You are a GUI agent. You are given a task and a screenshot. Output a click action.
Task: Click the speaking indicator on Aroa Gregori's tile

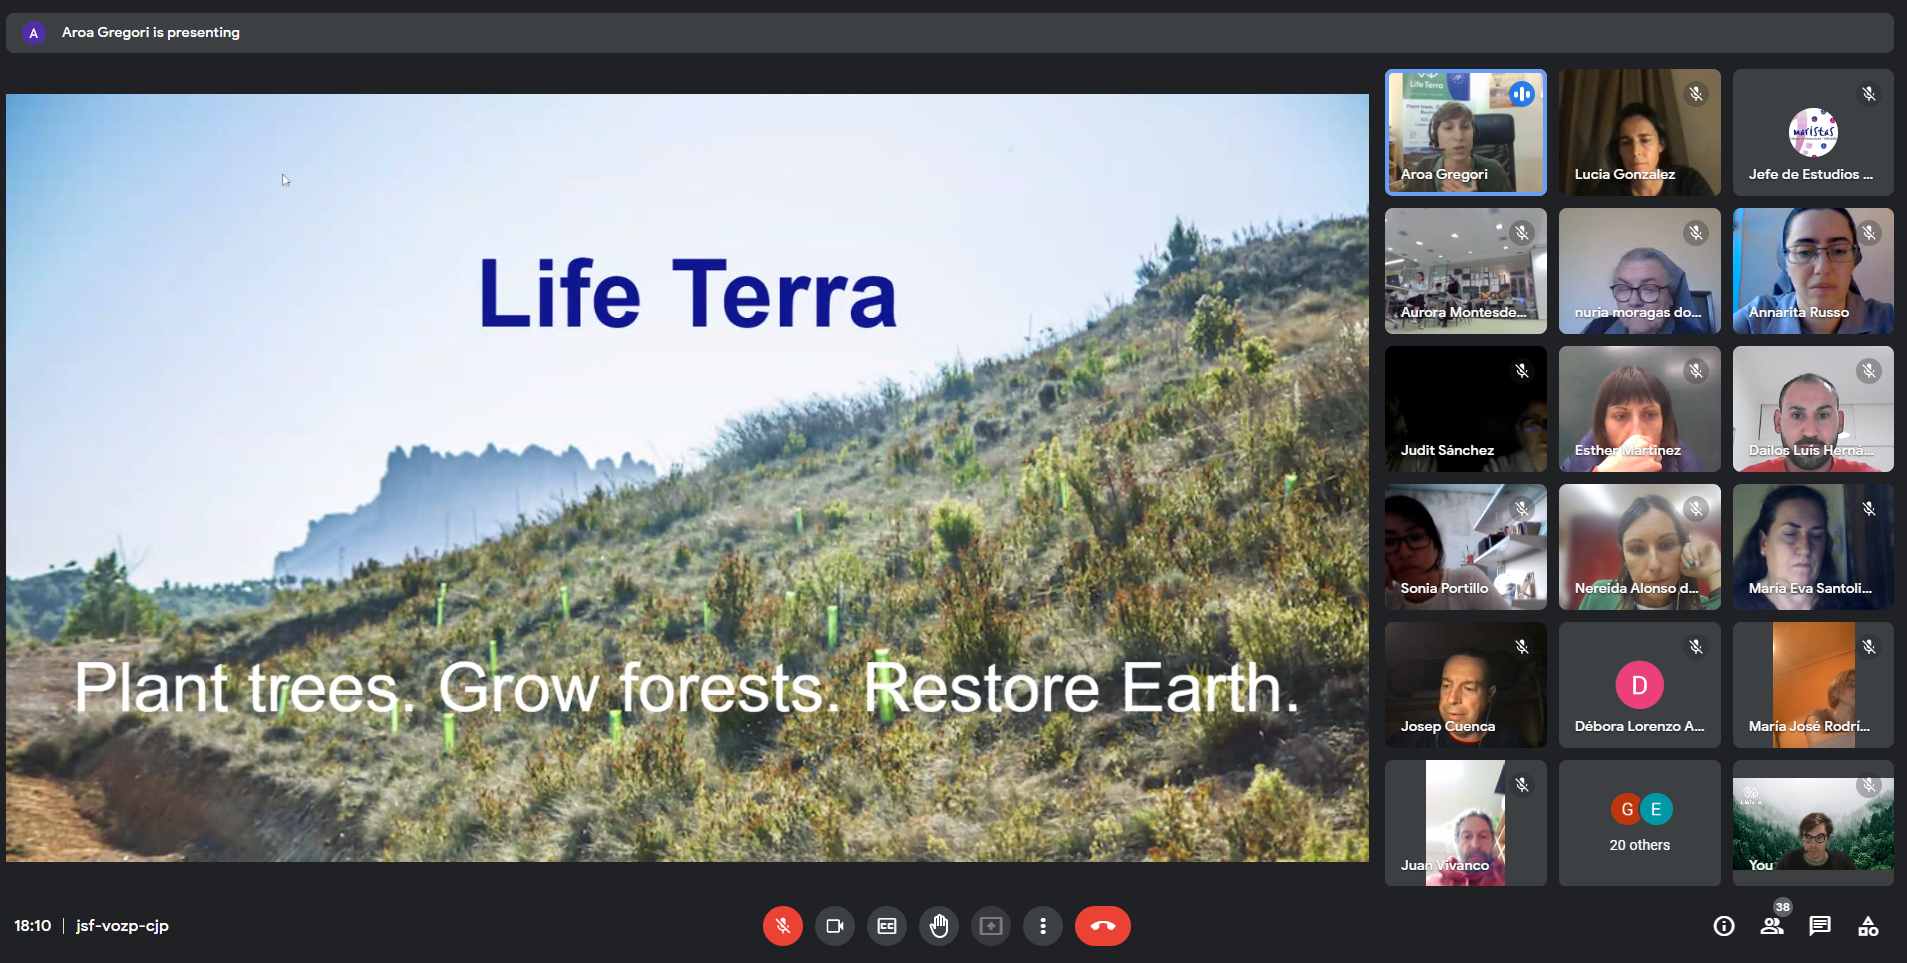(x=1522, y=94)
